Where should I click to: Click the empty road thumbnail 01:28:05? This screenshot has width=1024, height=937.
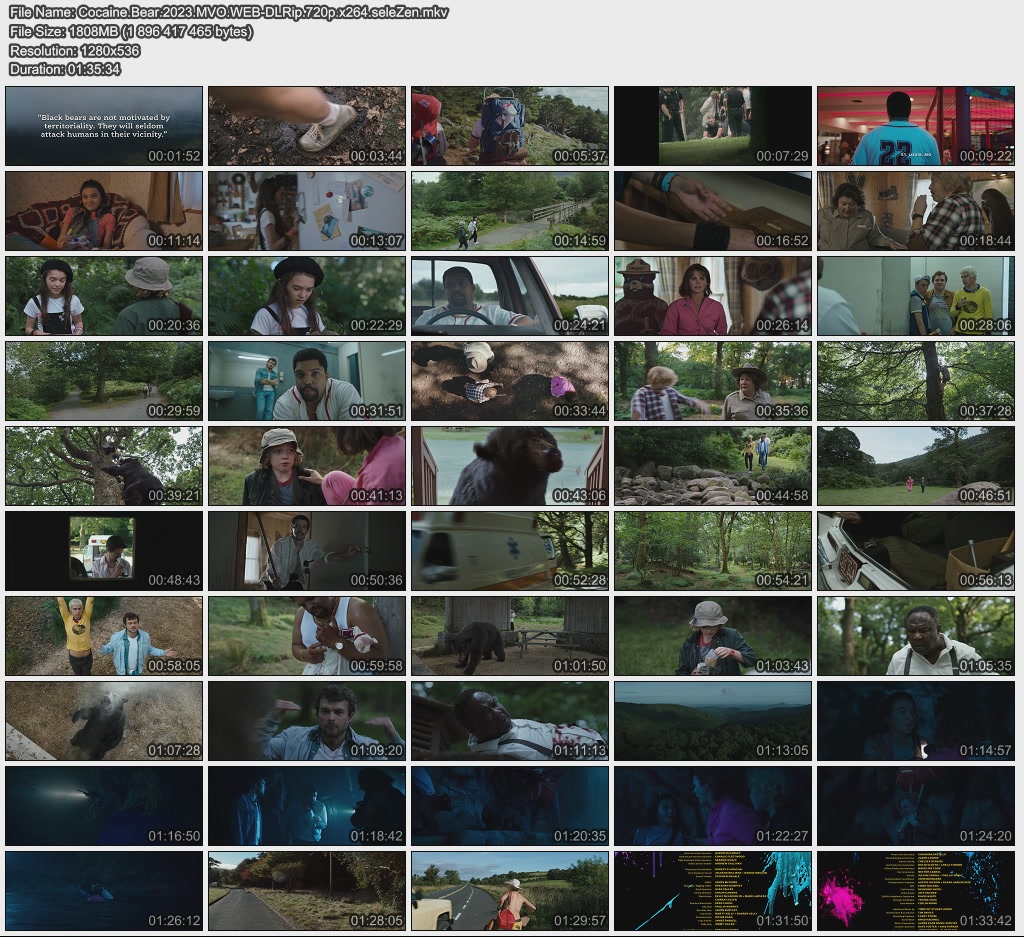click(307, 891)
